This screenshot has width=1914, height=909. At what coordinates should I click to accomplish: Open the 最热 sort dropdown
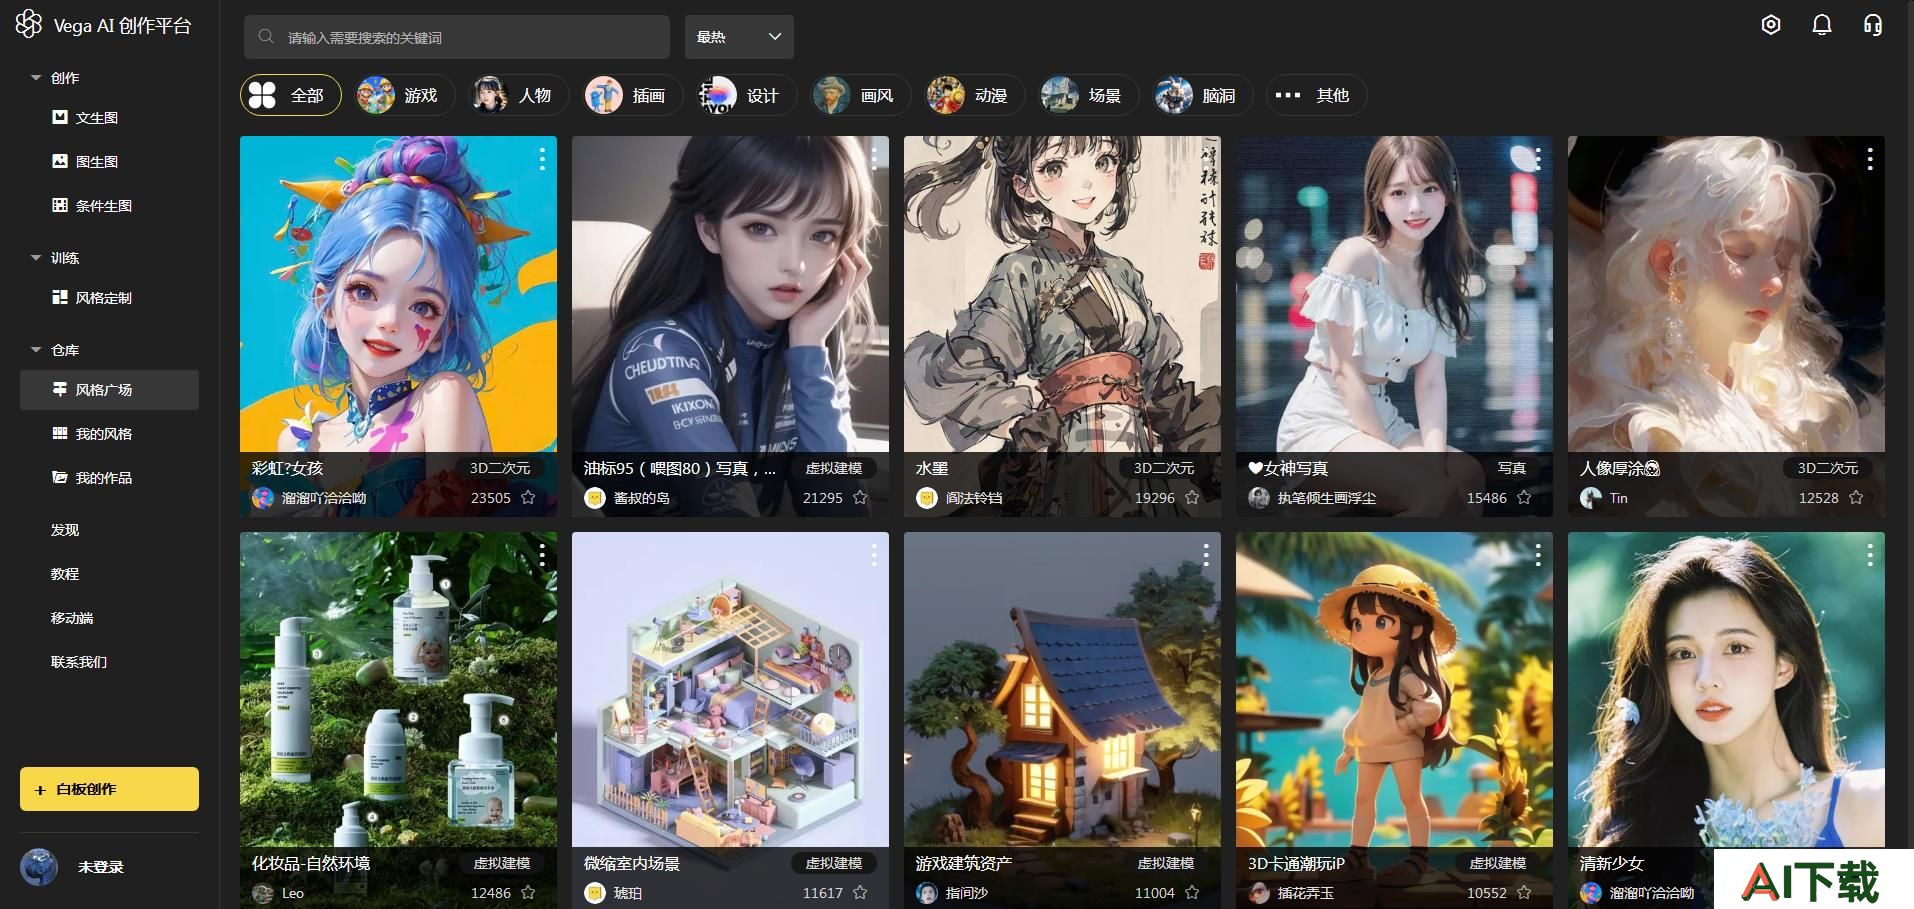click(739, 37)
